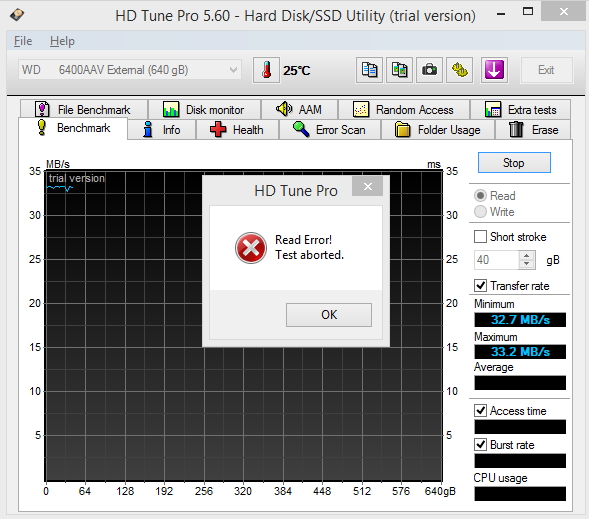Viewport: 589px width, 519px height.
Task: Open the Random Access tab
Action: pos(404,110)
